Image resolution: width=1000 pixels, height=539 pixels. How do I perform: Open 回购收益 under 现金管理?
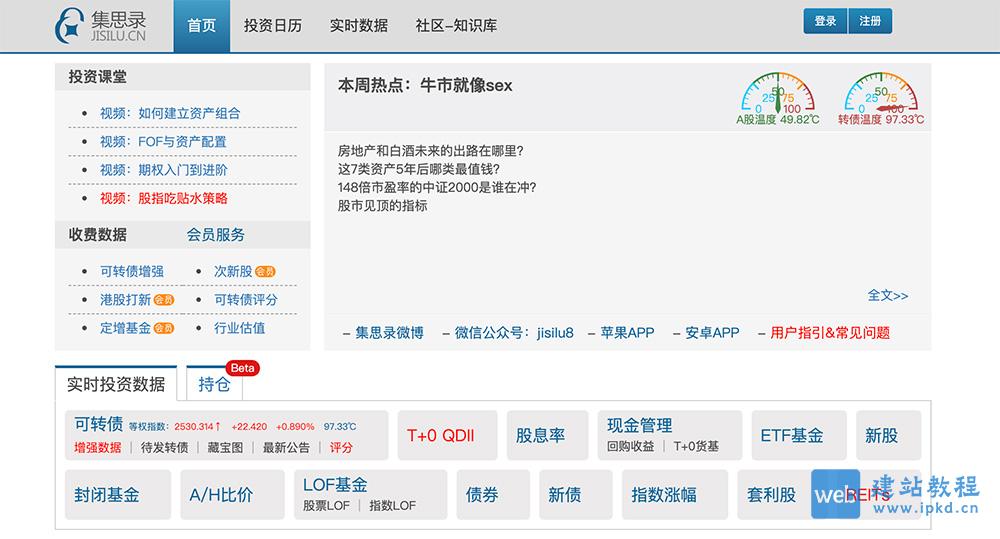pyautogui.click(x=630, y=447)
